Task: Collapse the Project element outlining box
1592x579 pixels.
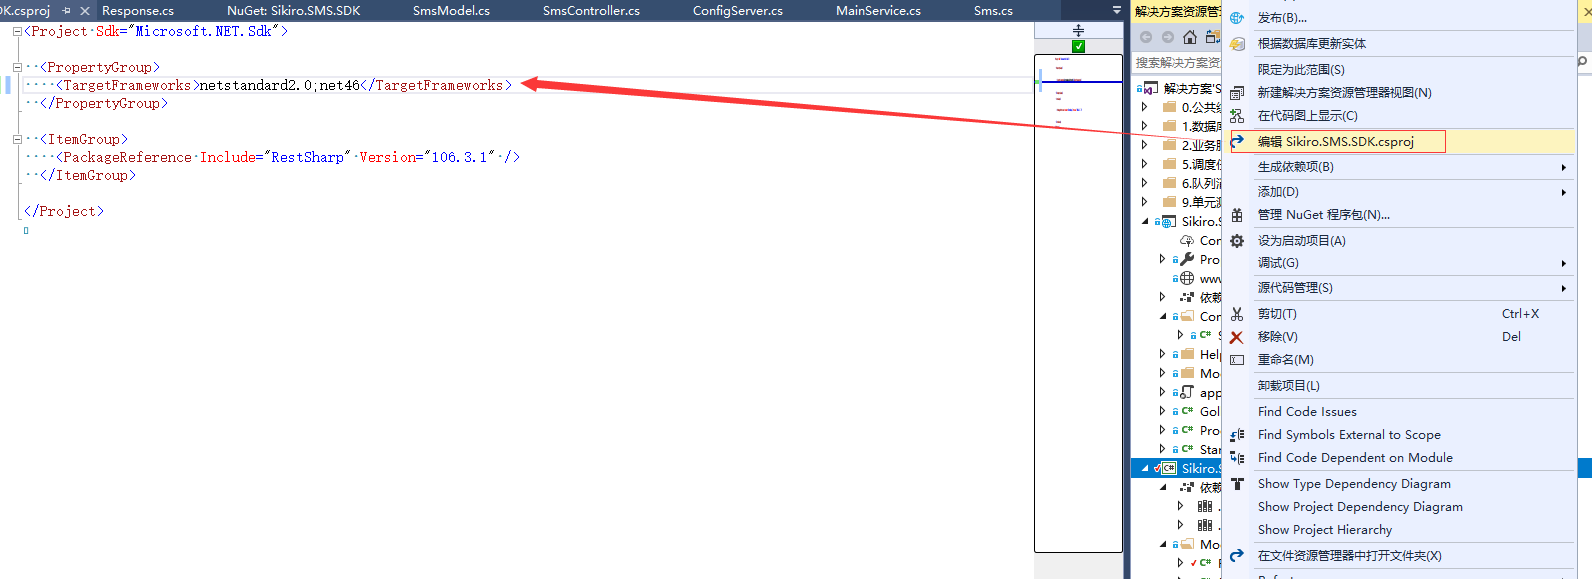Action: (17, 32)
